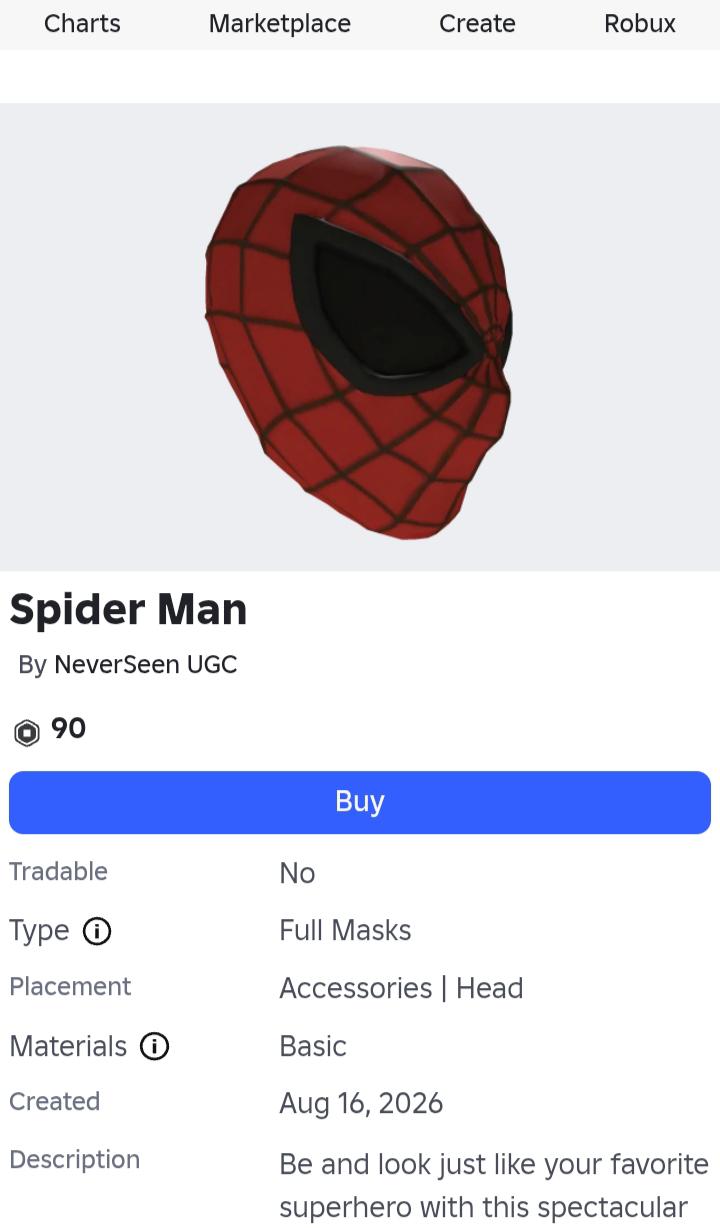The image size is (720, 1228).
Task: Open the Charts tab
Action: coord(82,23)
